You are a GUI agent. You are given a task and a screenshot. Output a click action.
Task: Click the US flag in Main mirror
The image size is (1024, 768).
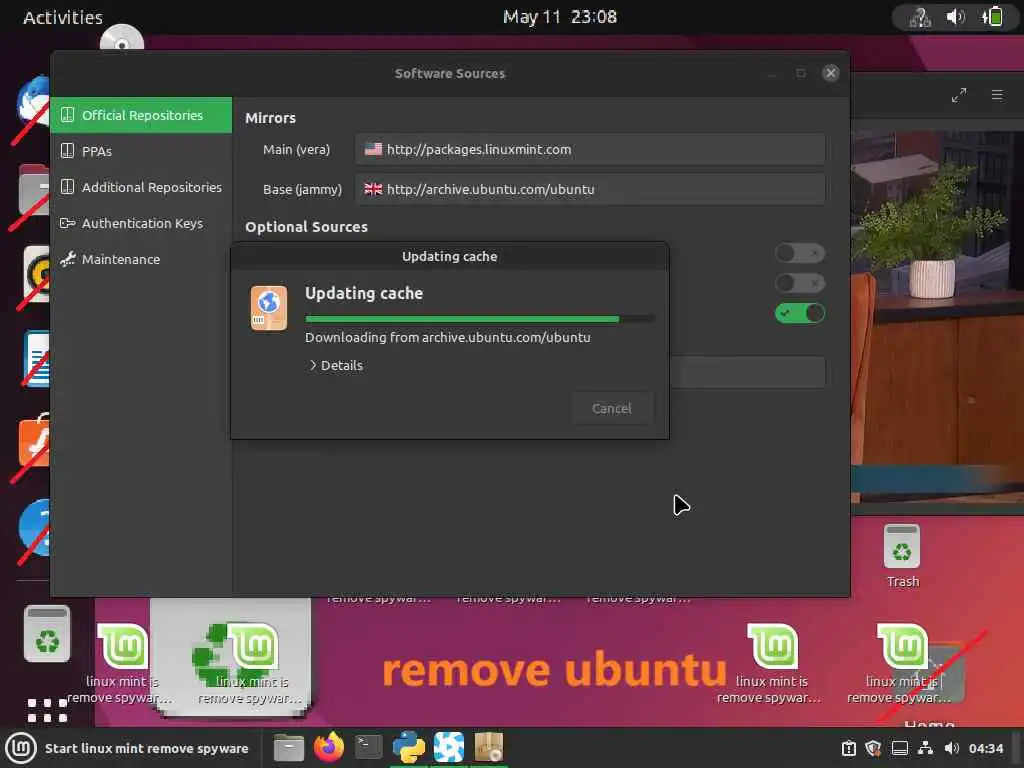click(x=374, y=149)
